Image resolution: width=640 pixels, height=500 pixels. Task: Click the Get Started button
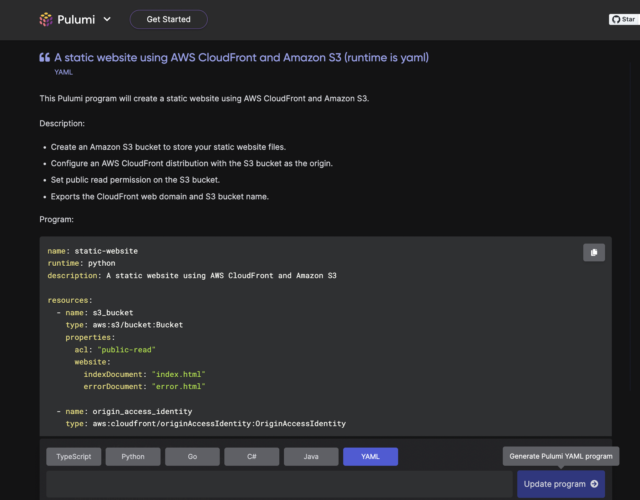pyautogui.click(x=169, y=19)
